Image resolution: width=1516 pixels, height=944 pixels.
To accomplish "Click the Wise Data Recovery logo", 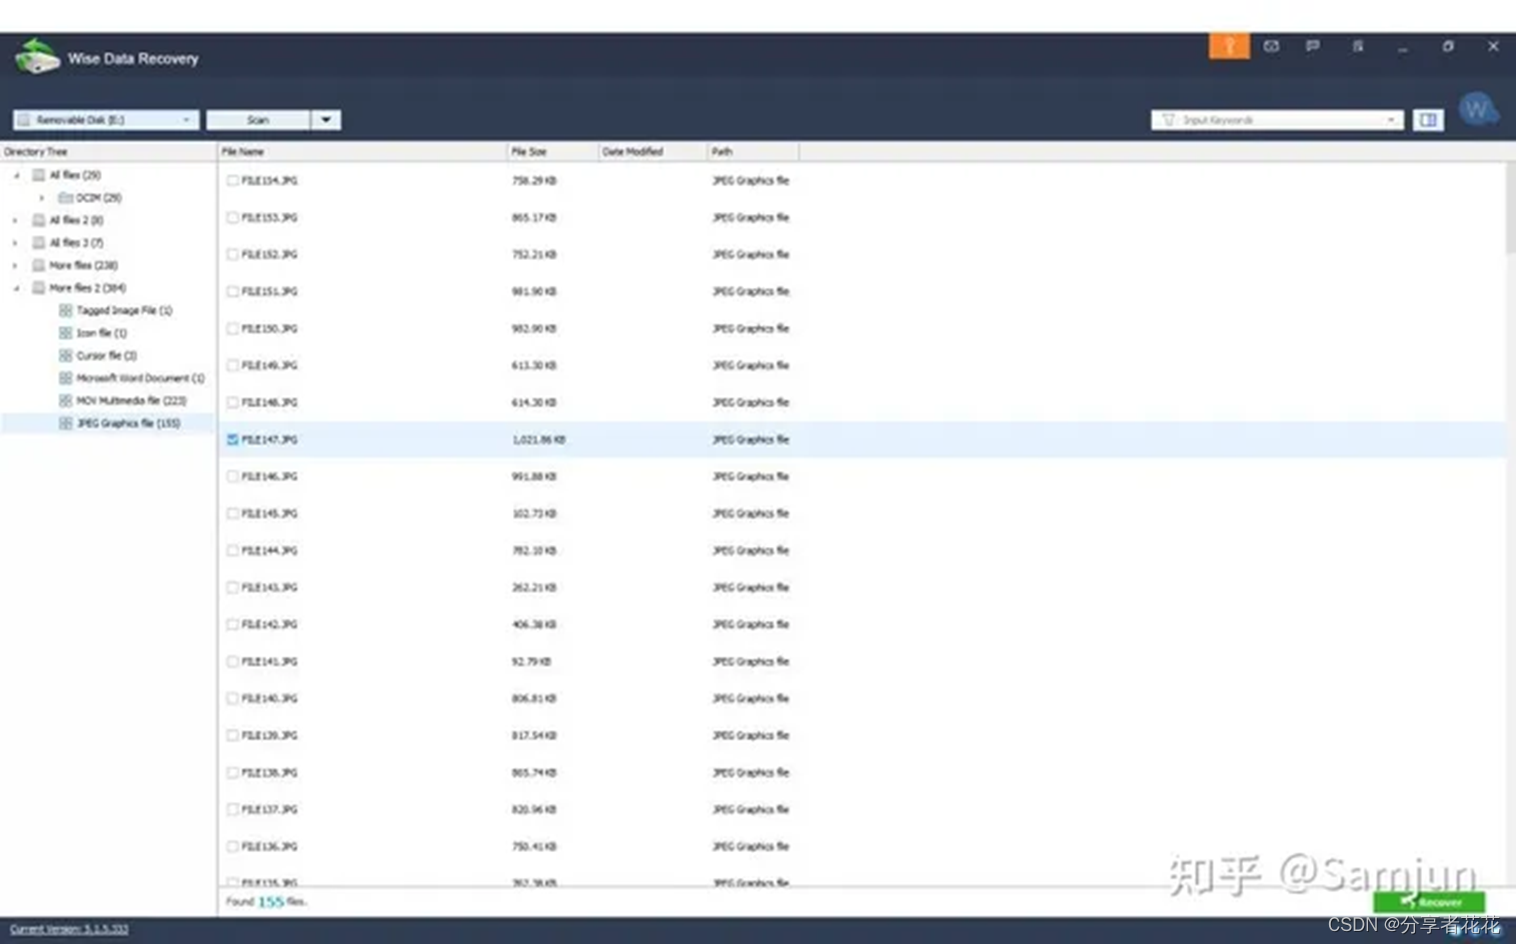I will point(38,57).
